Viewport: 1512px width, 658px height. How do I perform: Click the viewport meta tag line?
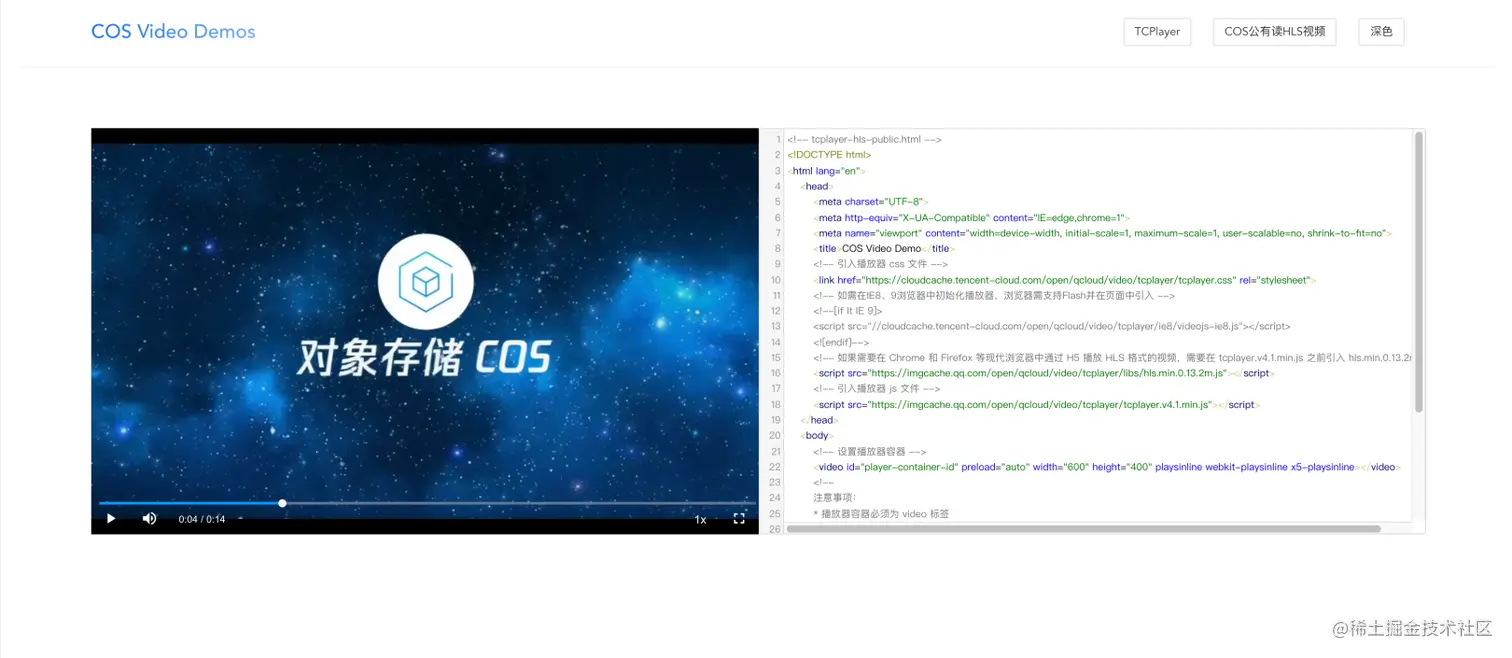point(1102,233)
